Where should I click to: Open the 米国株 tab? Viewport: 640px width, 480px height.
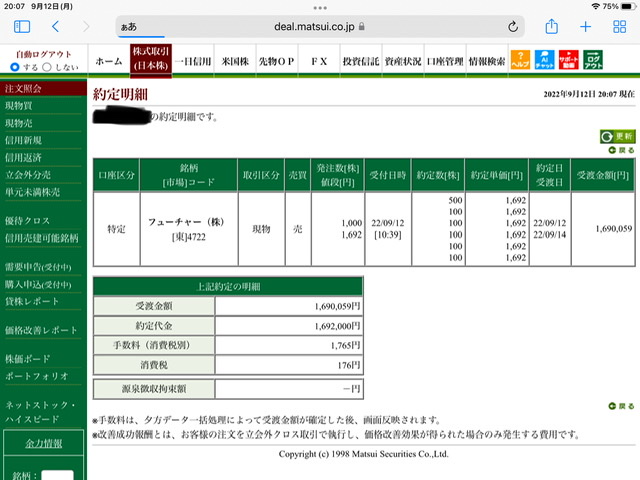click(x=235, y=61)
